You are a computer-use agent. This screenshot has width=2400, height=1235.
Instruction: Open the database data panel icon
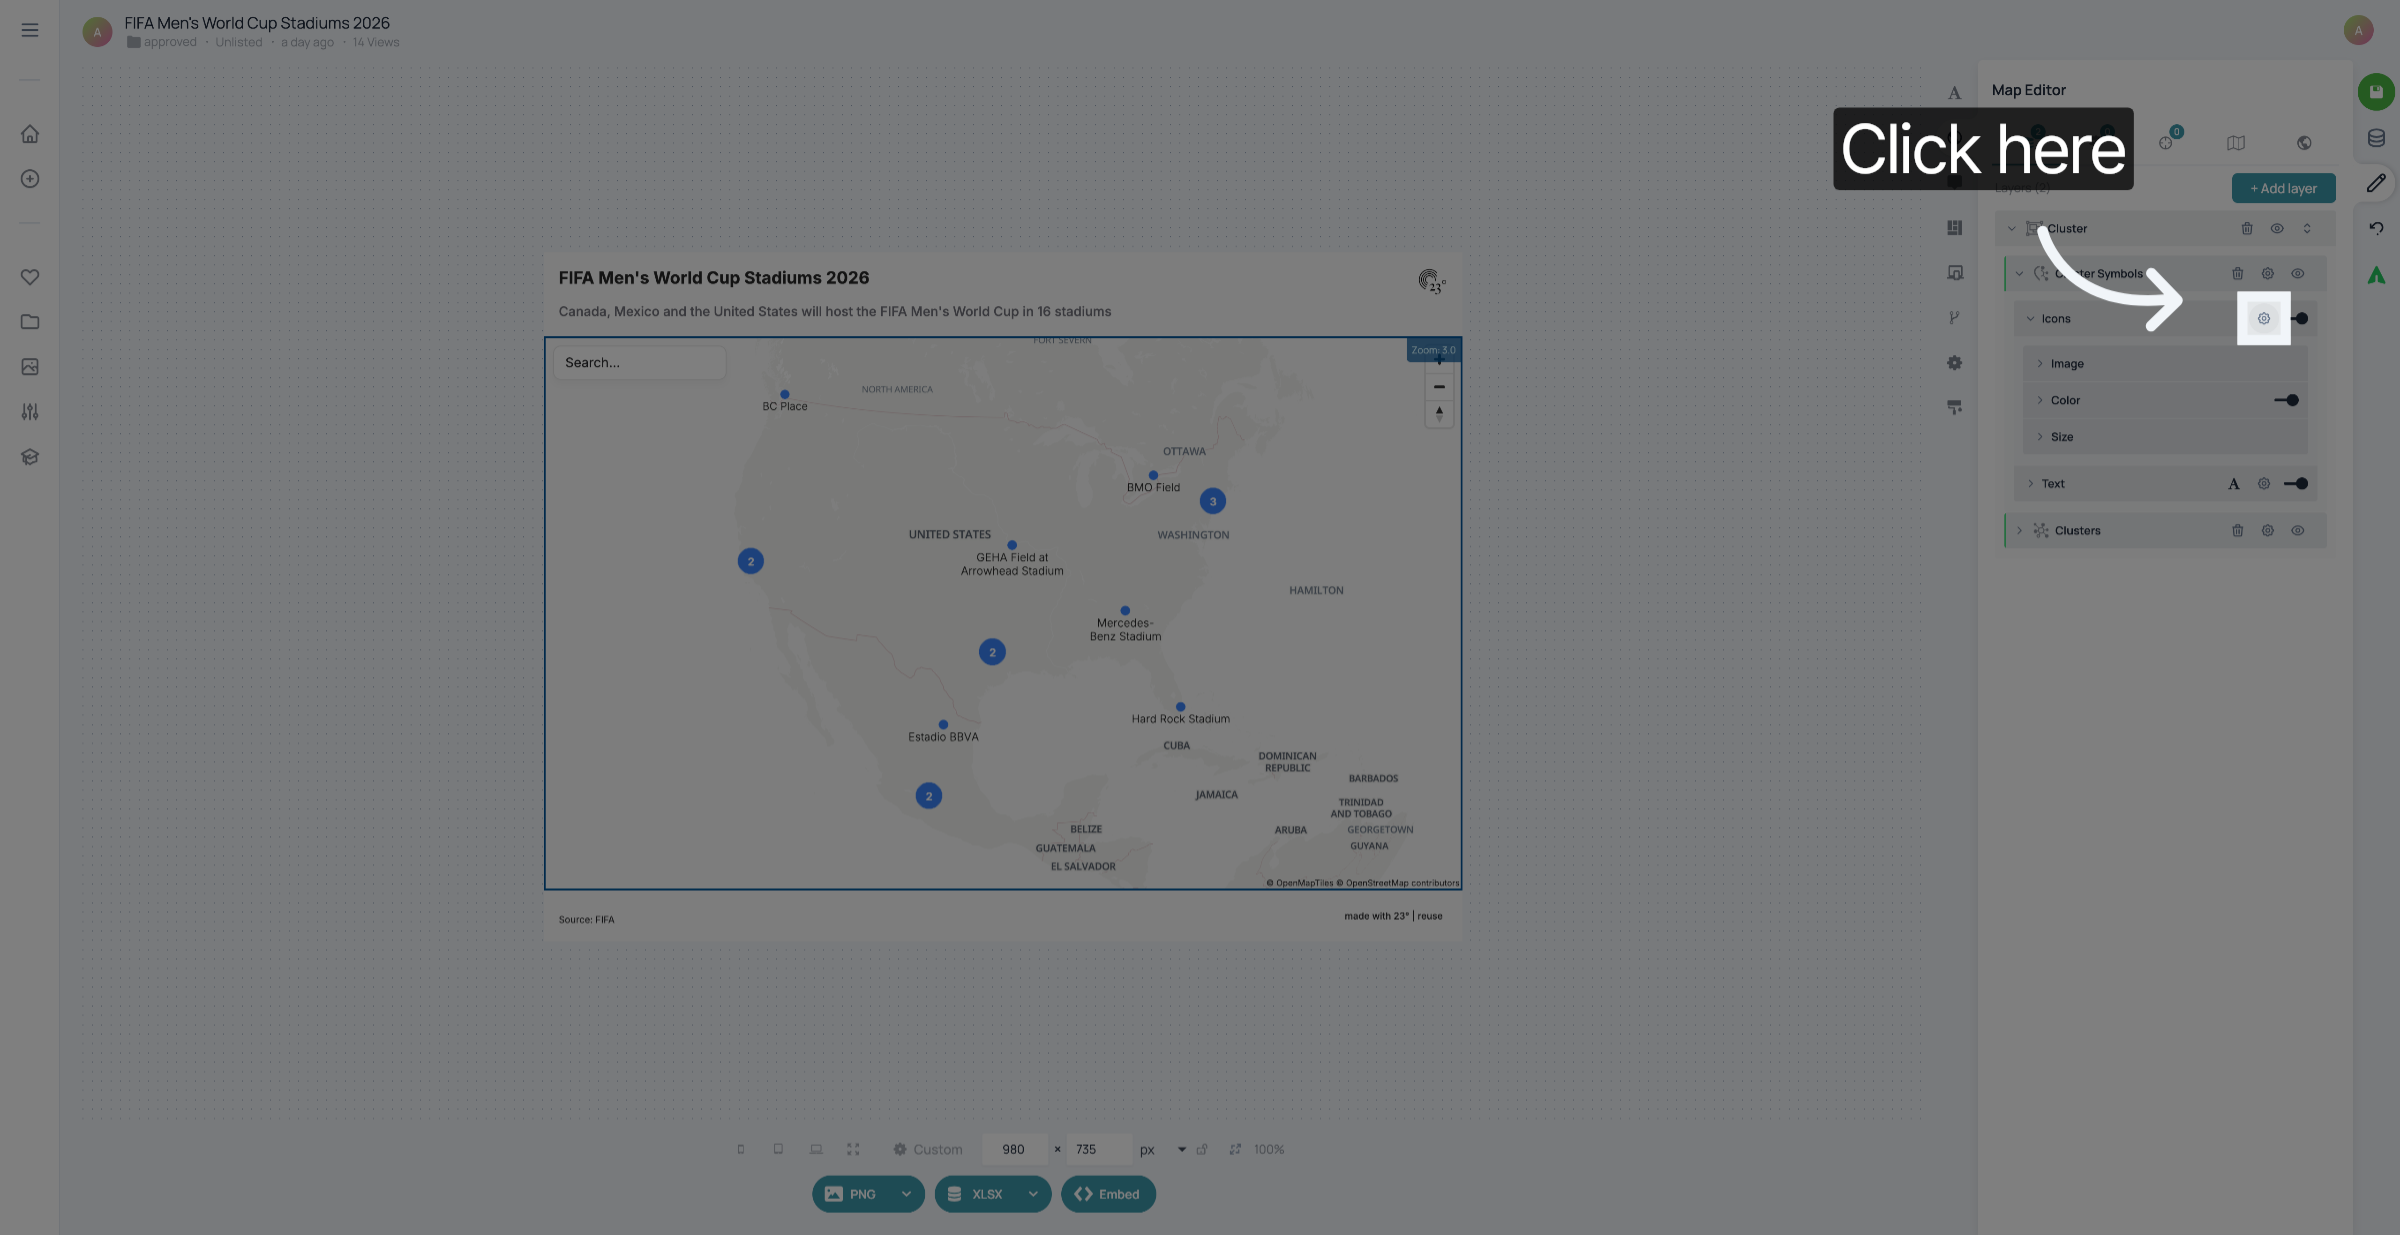point(2376,138)
